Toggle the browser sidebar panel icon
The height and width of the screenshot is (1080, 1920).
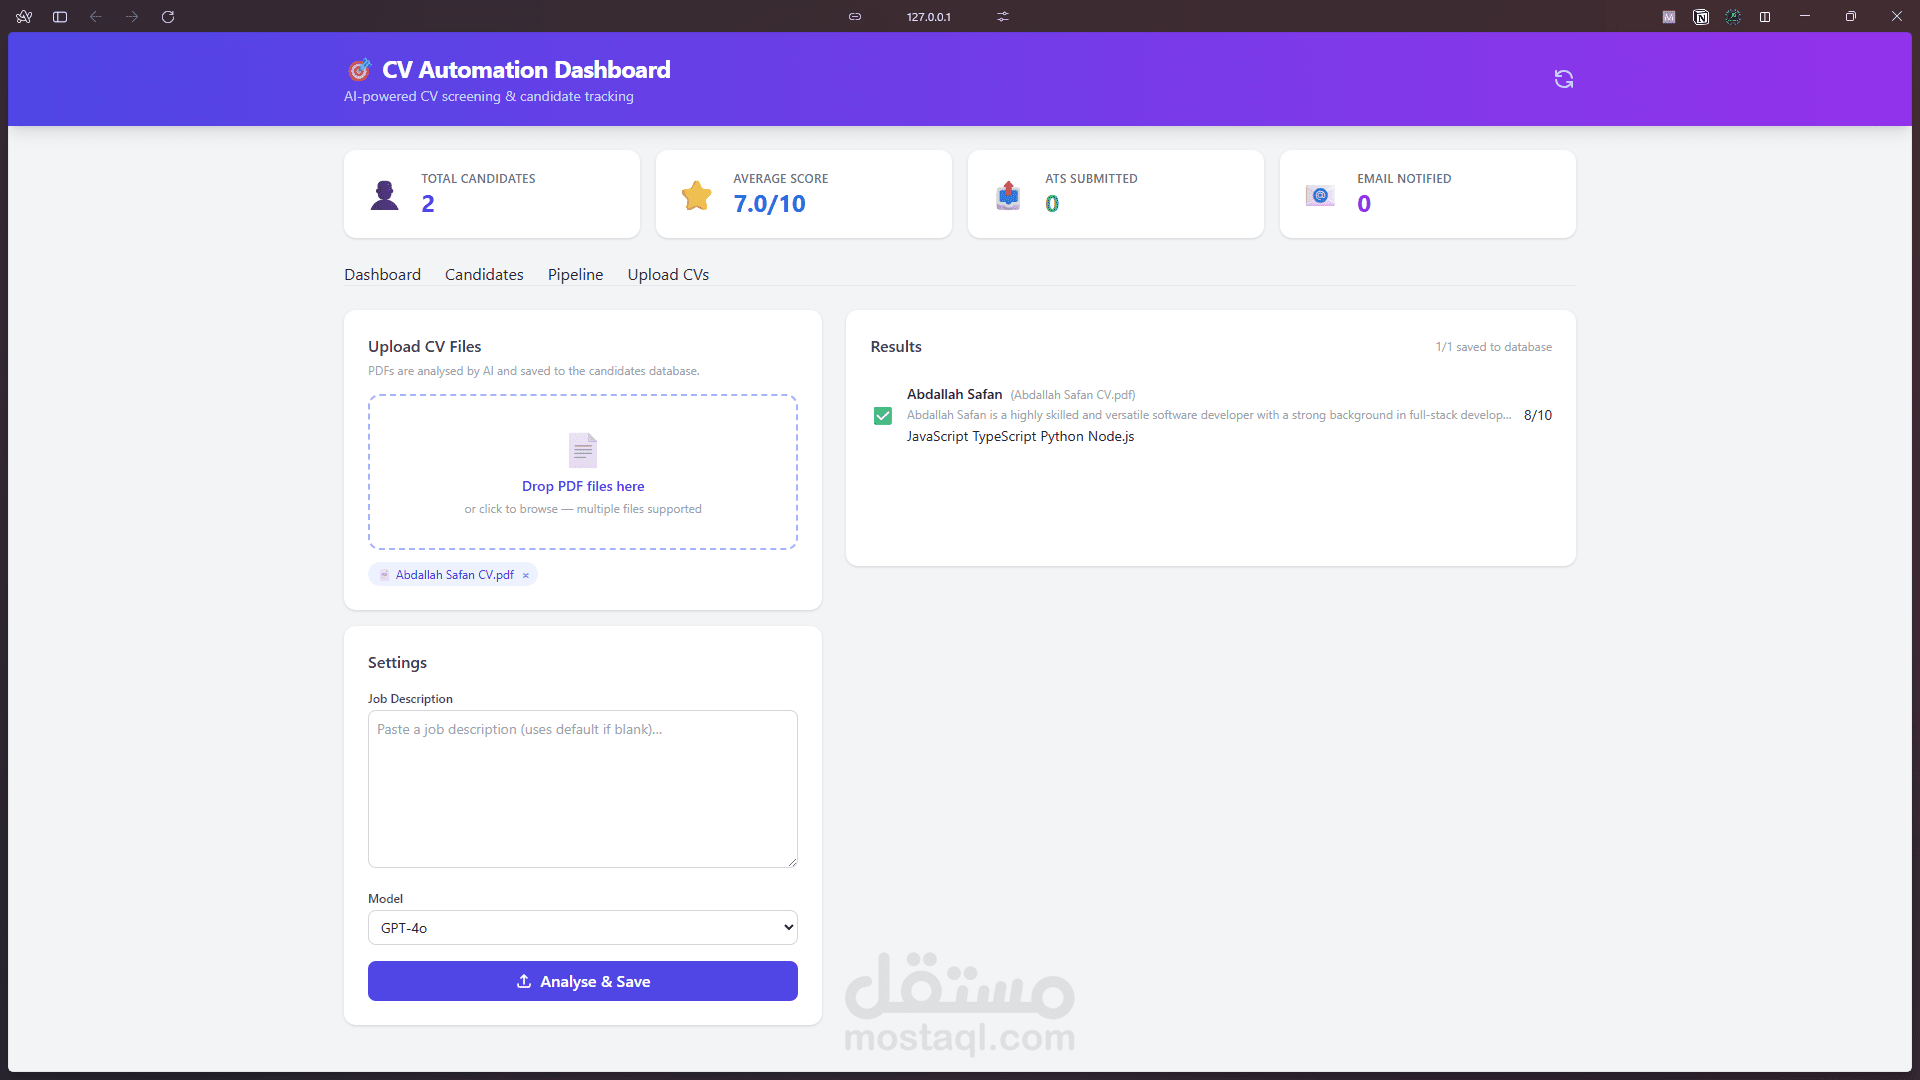60,17
